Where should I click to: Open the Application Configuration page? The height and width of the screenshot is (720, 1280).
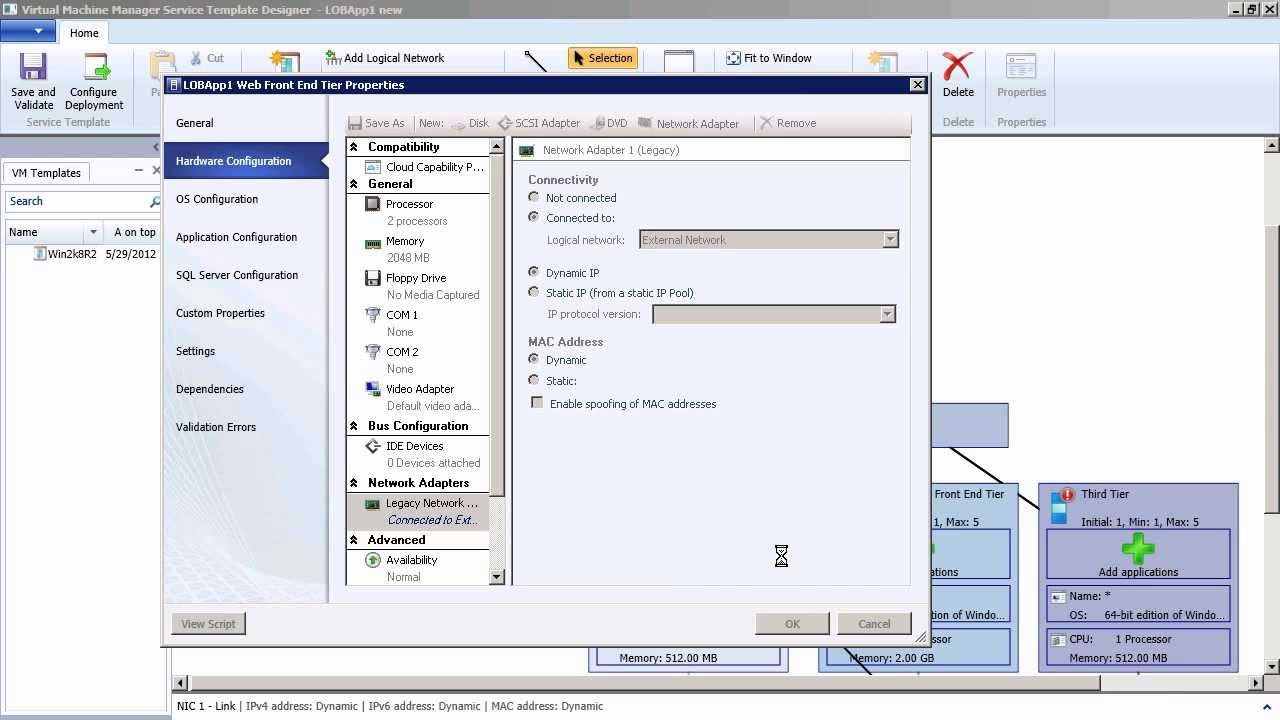(245, 237)
